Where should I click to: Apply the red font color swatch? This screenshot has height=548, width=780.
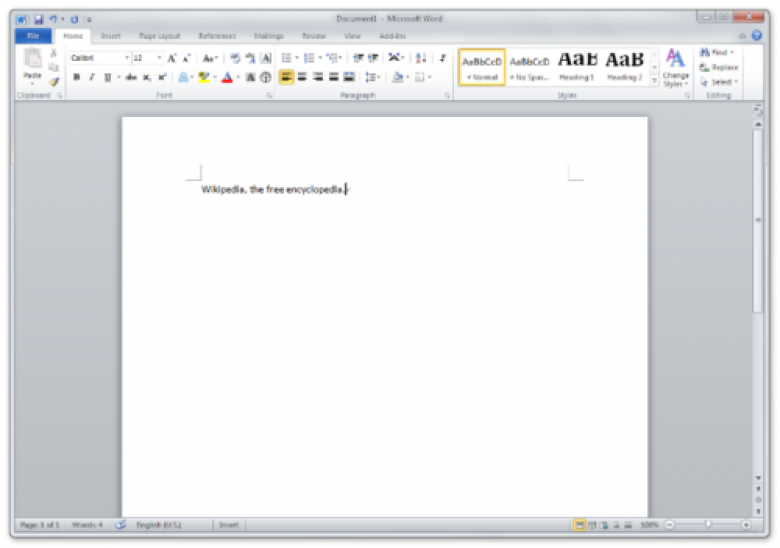coord(227,77)
